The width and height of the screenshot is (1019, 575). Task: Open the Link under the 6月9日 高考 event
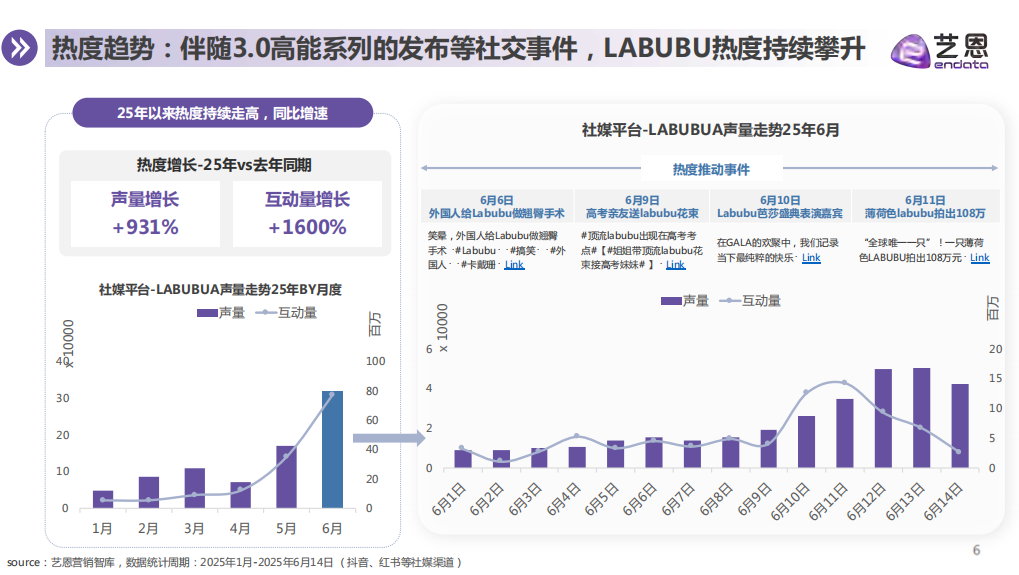coord(676,265)
